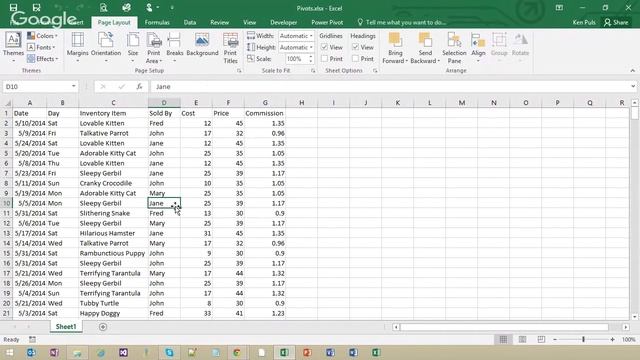Add a new sheet with plus button
The image size is (640, 360).
[x=103, y=327]
